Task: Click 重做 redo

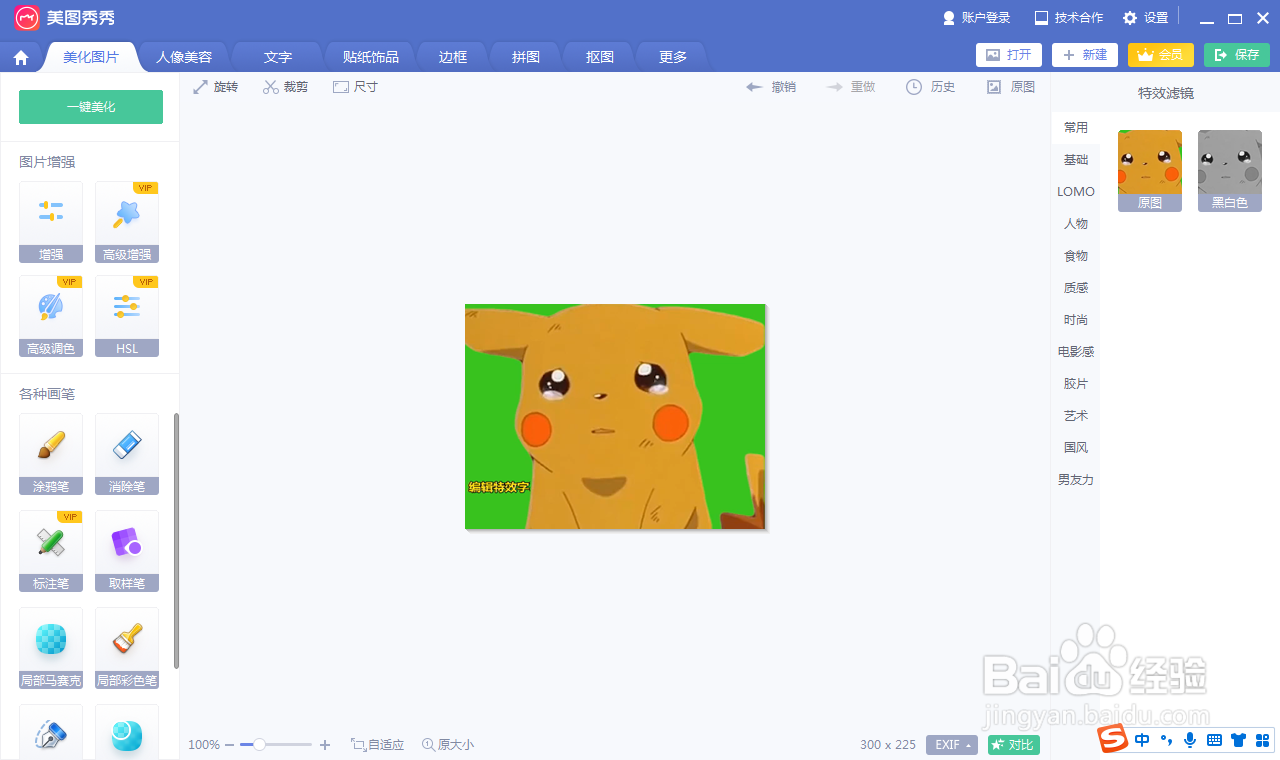Action: (x=851, y=87)
